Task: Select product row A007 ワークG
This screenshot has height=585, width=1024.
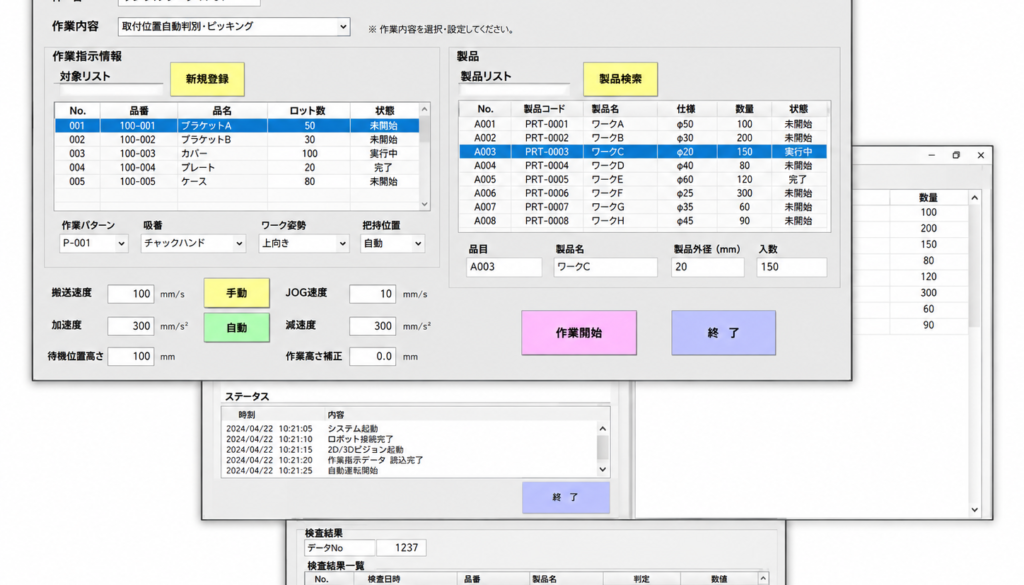Action: (x=643, y=207)
